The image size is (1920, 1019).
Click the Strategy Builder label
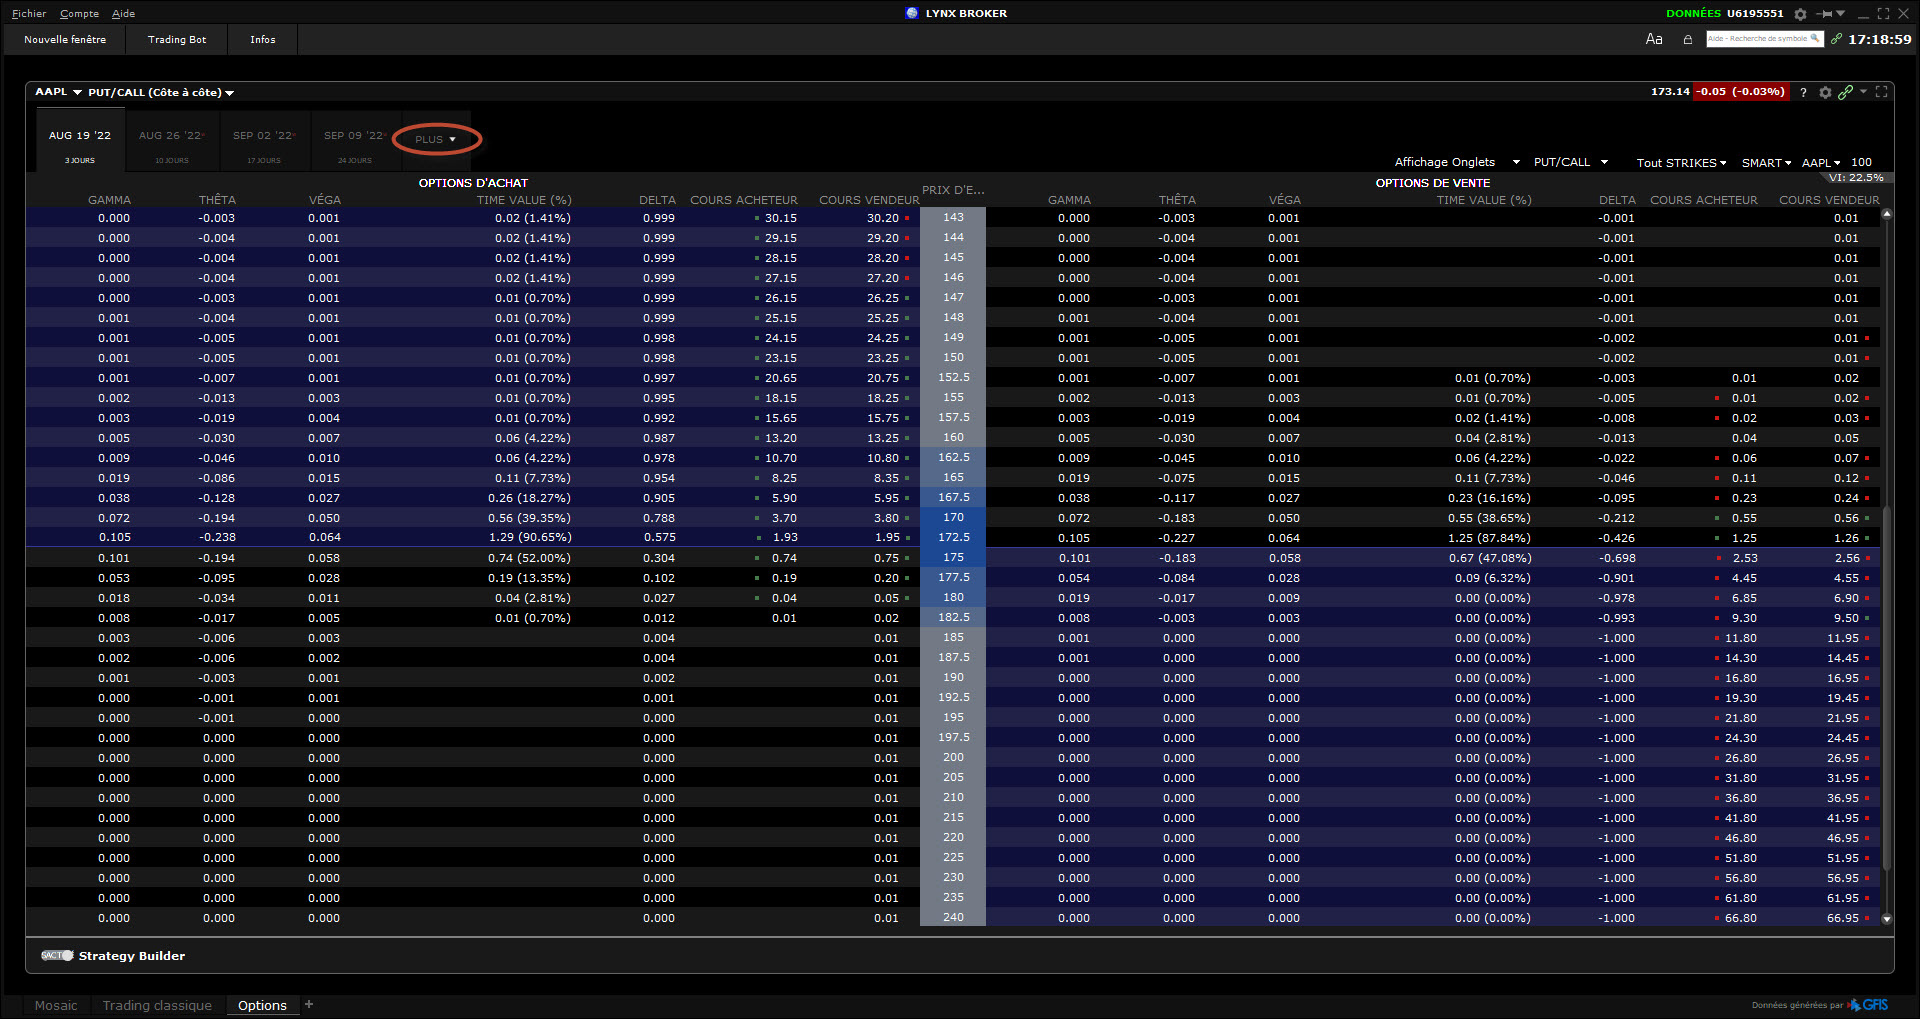point(132,956)
